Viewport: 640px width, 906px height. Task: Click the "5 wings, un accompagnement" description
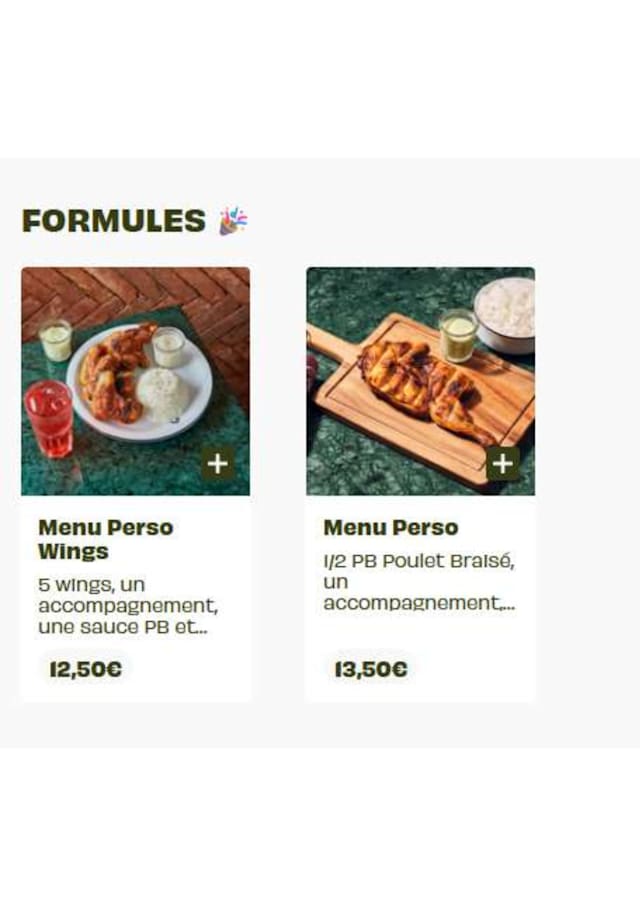point(127,605)
